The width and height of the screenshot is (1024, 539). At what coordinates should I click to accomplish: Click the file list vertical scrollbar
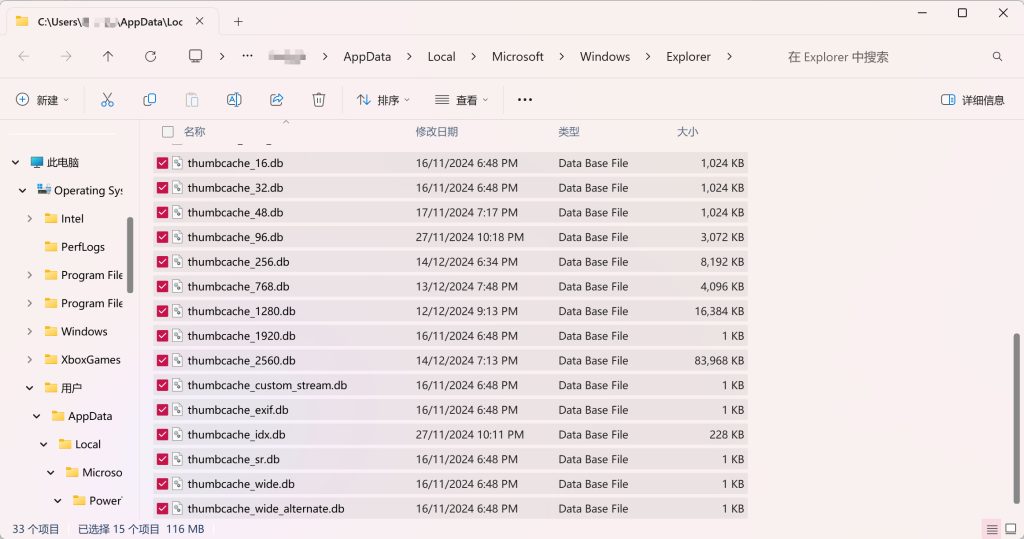pos(1016,418)
